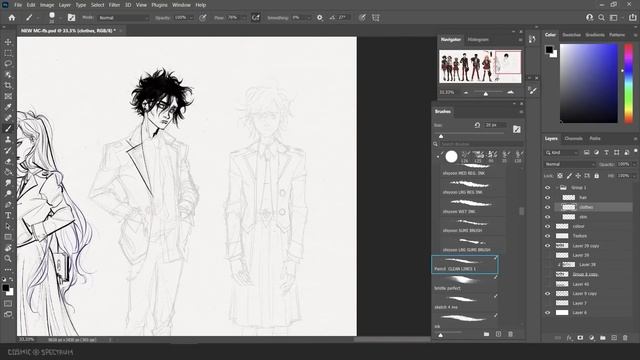Hide the clothes layer
This screenshot has width=640, height=360.
tap(548, 207)
